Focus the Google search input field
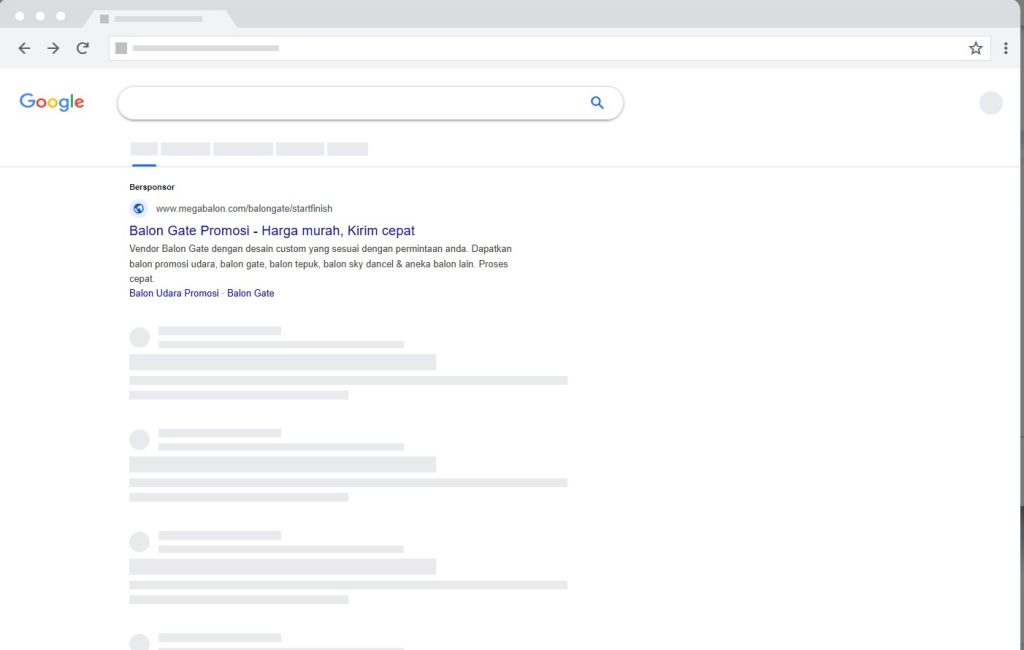The image size is (1024, 650). (370, 103)
